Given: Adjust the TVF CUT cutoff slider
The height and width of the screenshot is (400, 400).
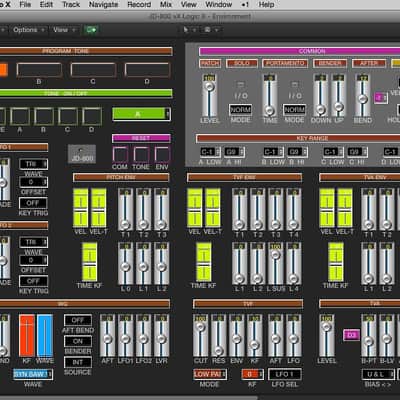Looking at the screenshot, I should pyautogui.click(x=200, y=335).
